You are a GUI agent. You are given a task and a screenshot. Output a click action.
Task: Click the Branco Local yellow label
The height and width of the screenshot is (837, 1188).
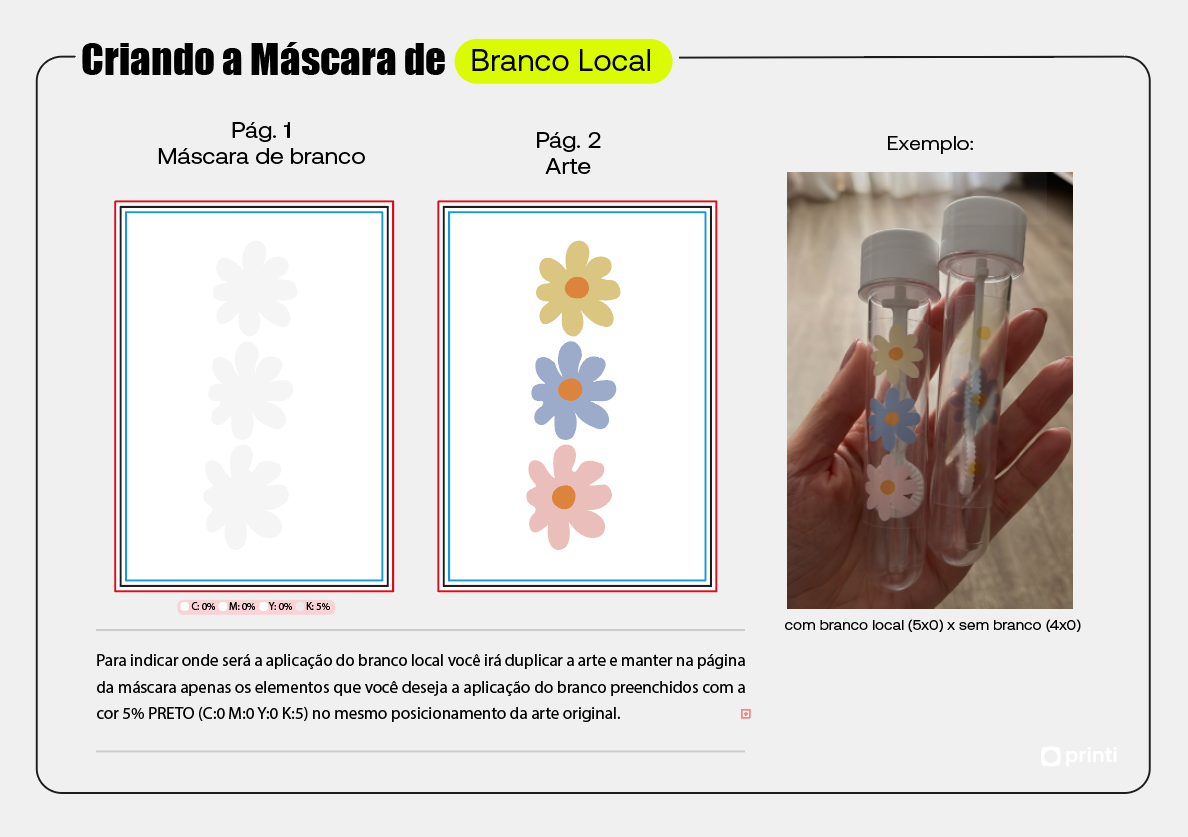563,61
